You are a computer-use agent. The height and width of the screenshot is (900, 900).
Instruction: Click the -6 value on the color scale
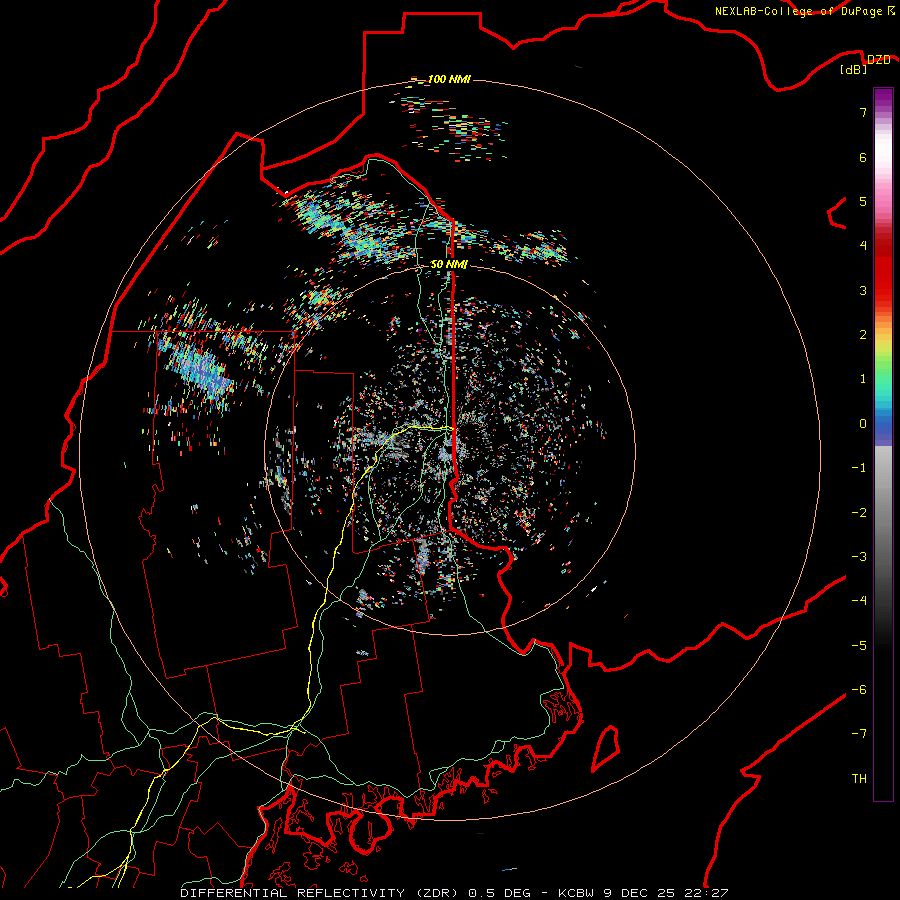tap(859, 690)
